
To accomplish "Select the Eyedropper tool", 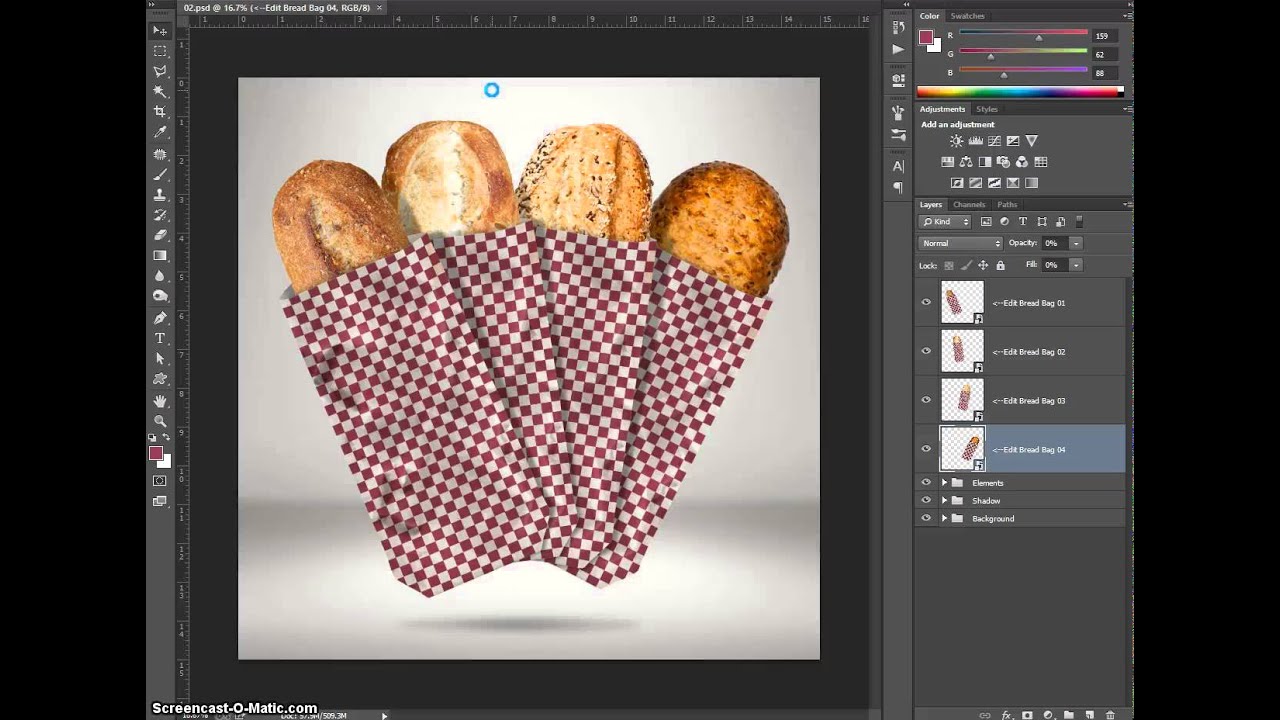I will (x=160, y=133).
